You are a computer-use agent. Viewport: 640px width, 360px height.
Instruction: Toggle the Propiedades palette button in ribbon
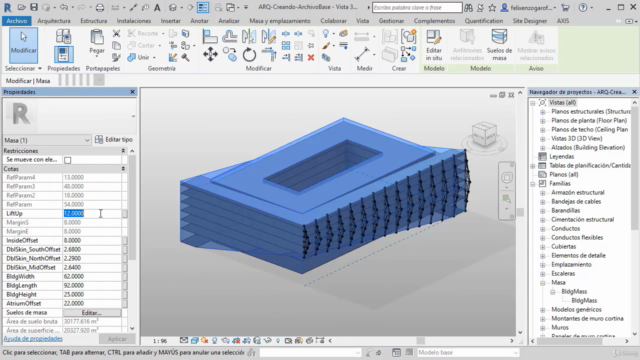coord(64,54)
